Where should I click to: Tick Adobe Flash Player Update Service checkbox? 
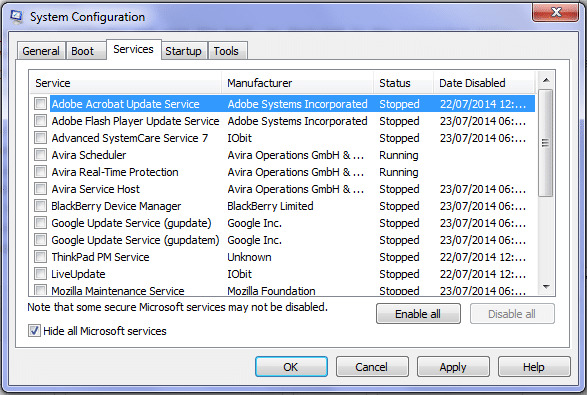tap(40, 121)
